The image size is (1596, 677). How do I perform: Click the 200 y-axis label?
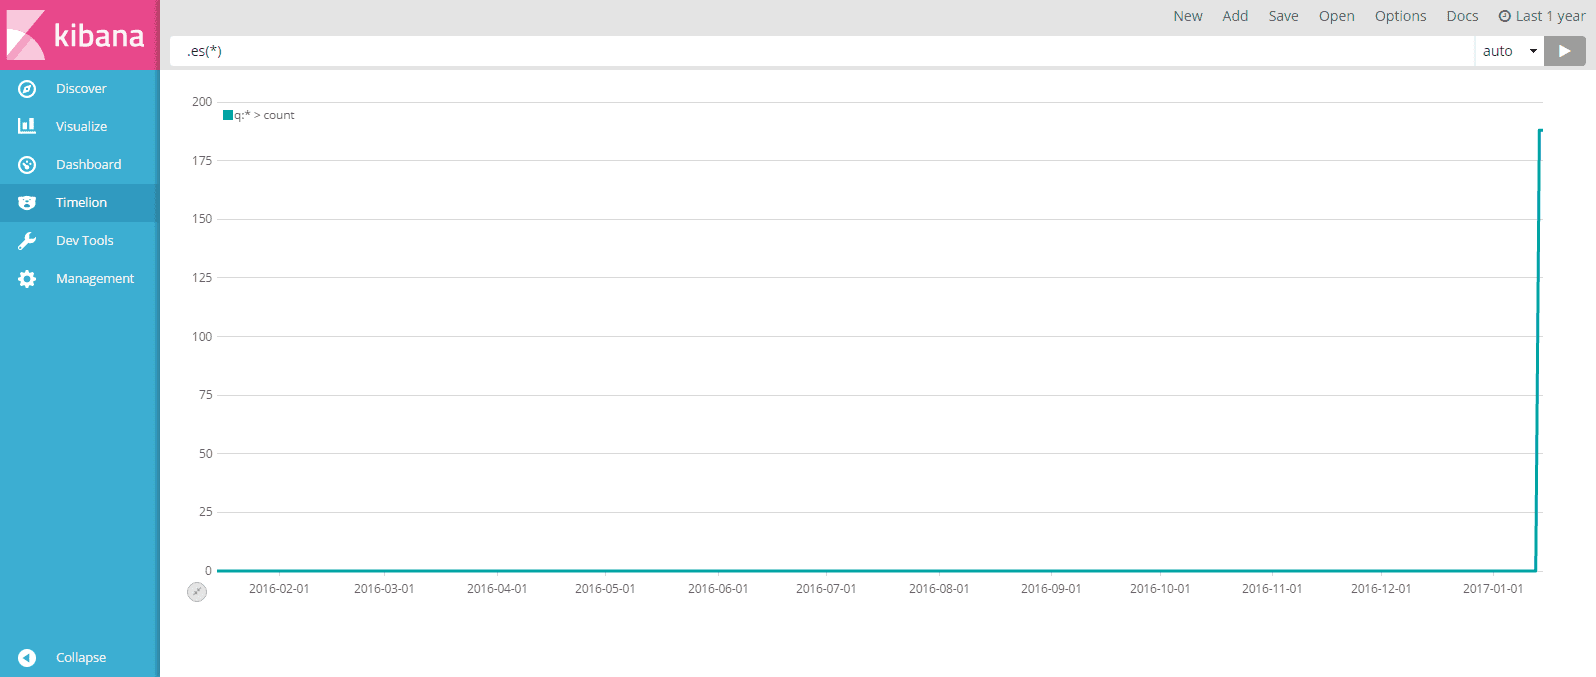coord(202,102)
